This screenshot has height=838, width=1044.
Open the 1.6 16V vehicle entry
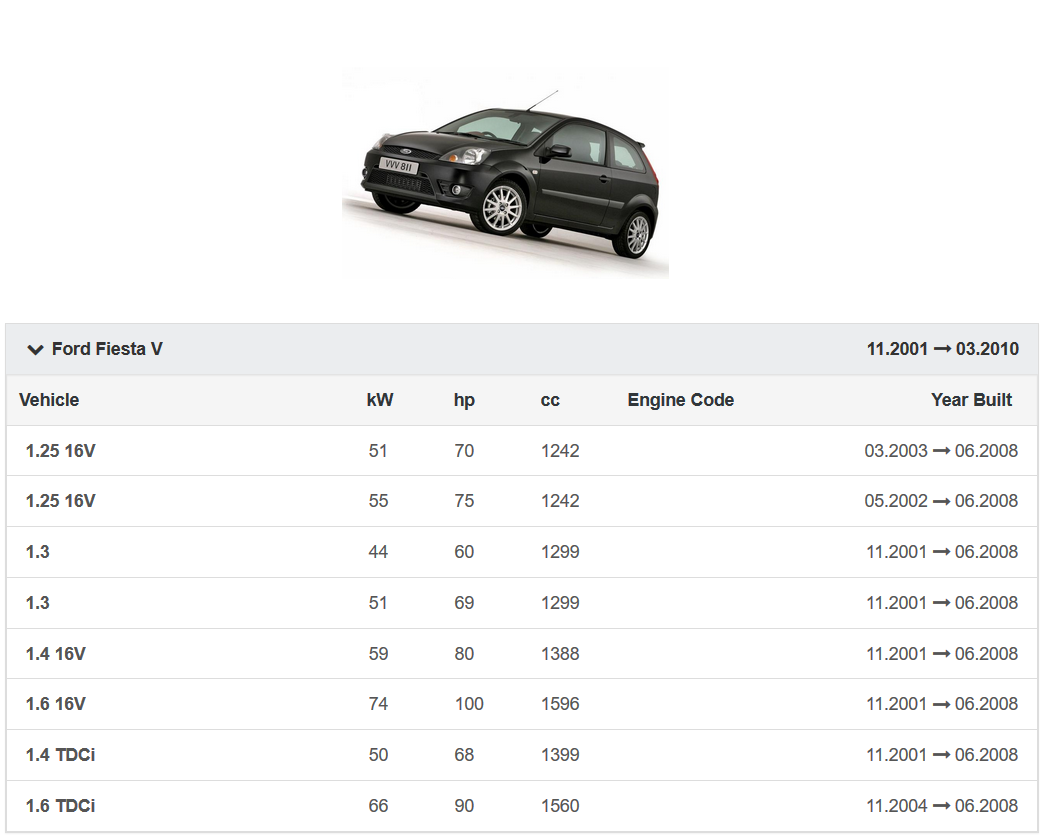click(56, 704)
